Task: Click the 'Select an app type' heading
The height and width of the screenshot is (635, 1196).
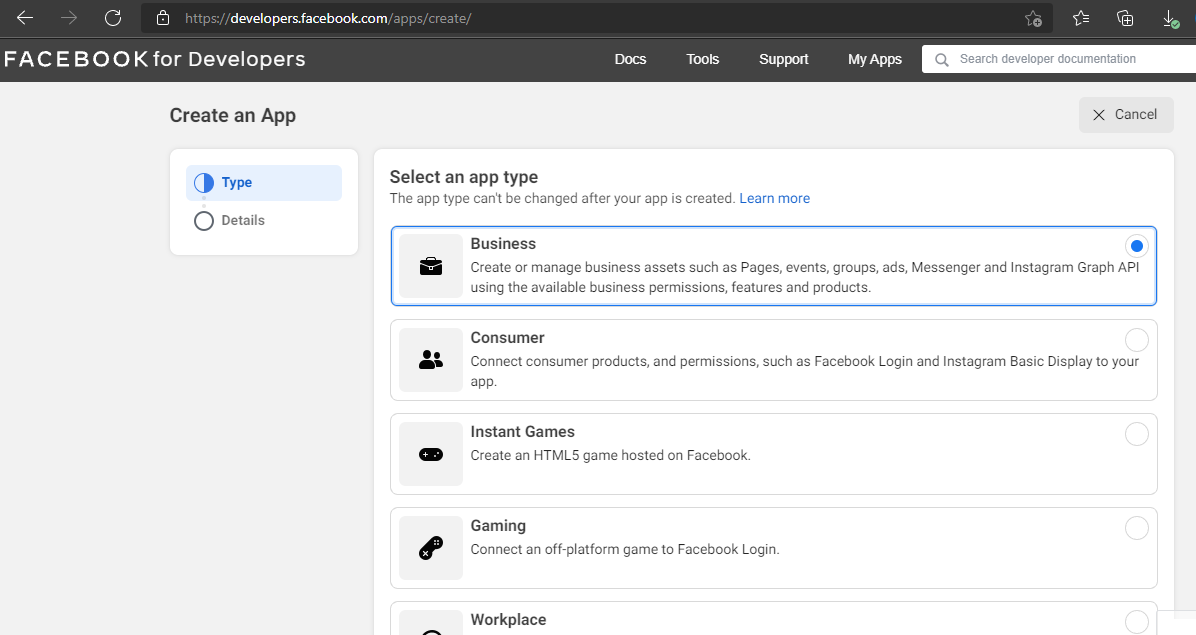Action: 464,177
